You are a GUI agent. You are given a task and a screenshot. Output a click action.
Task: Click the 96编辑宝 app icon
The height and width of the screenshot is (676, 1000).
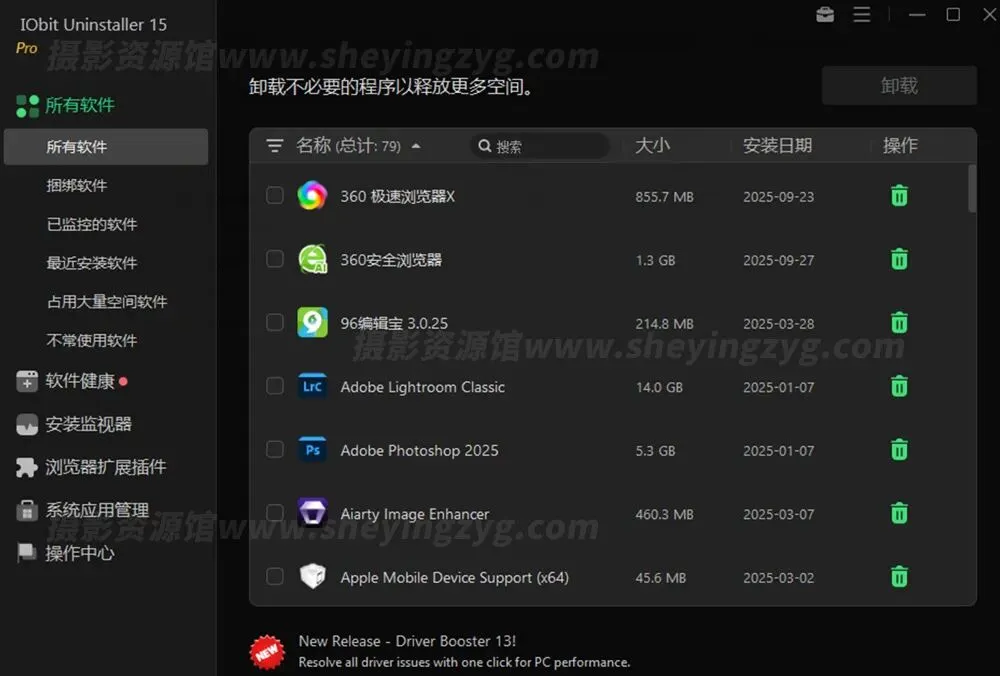(312, 322)
